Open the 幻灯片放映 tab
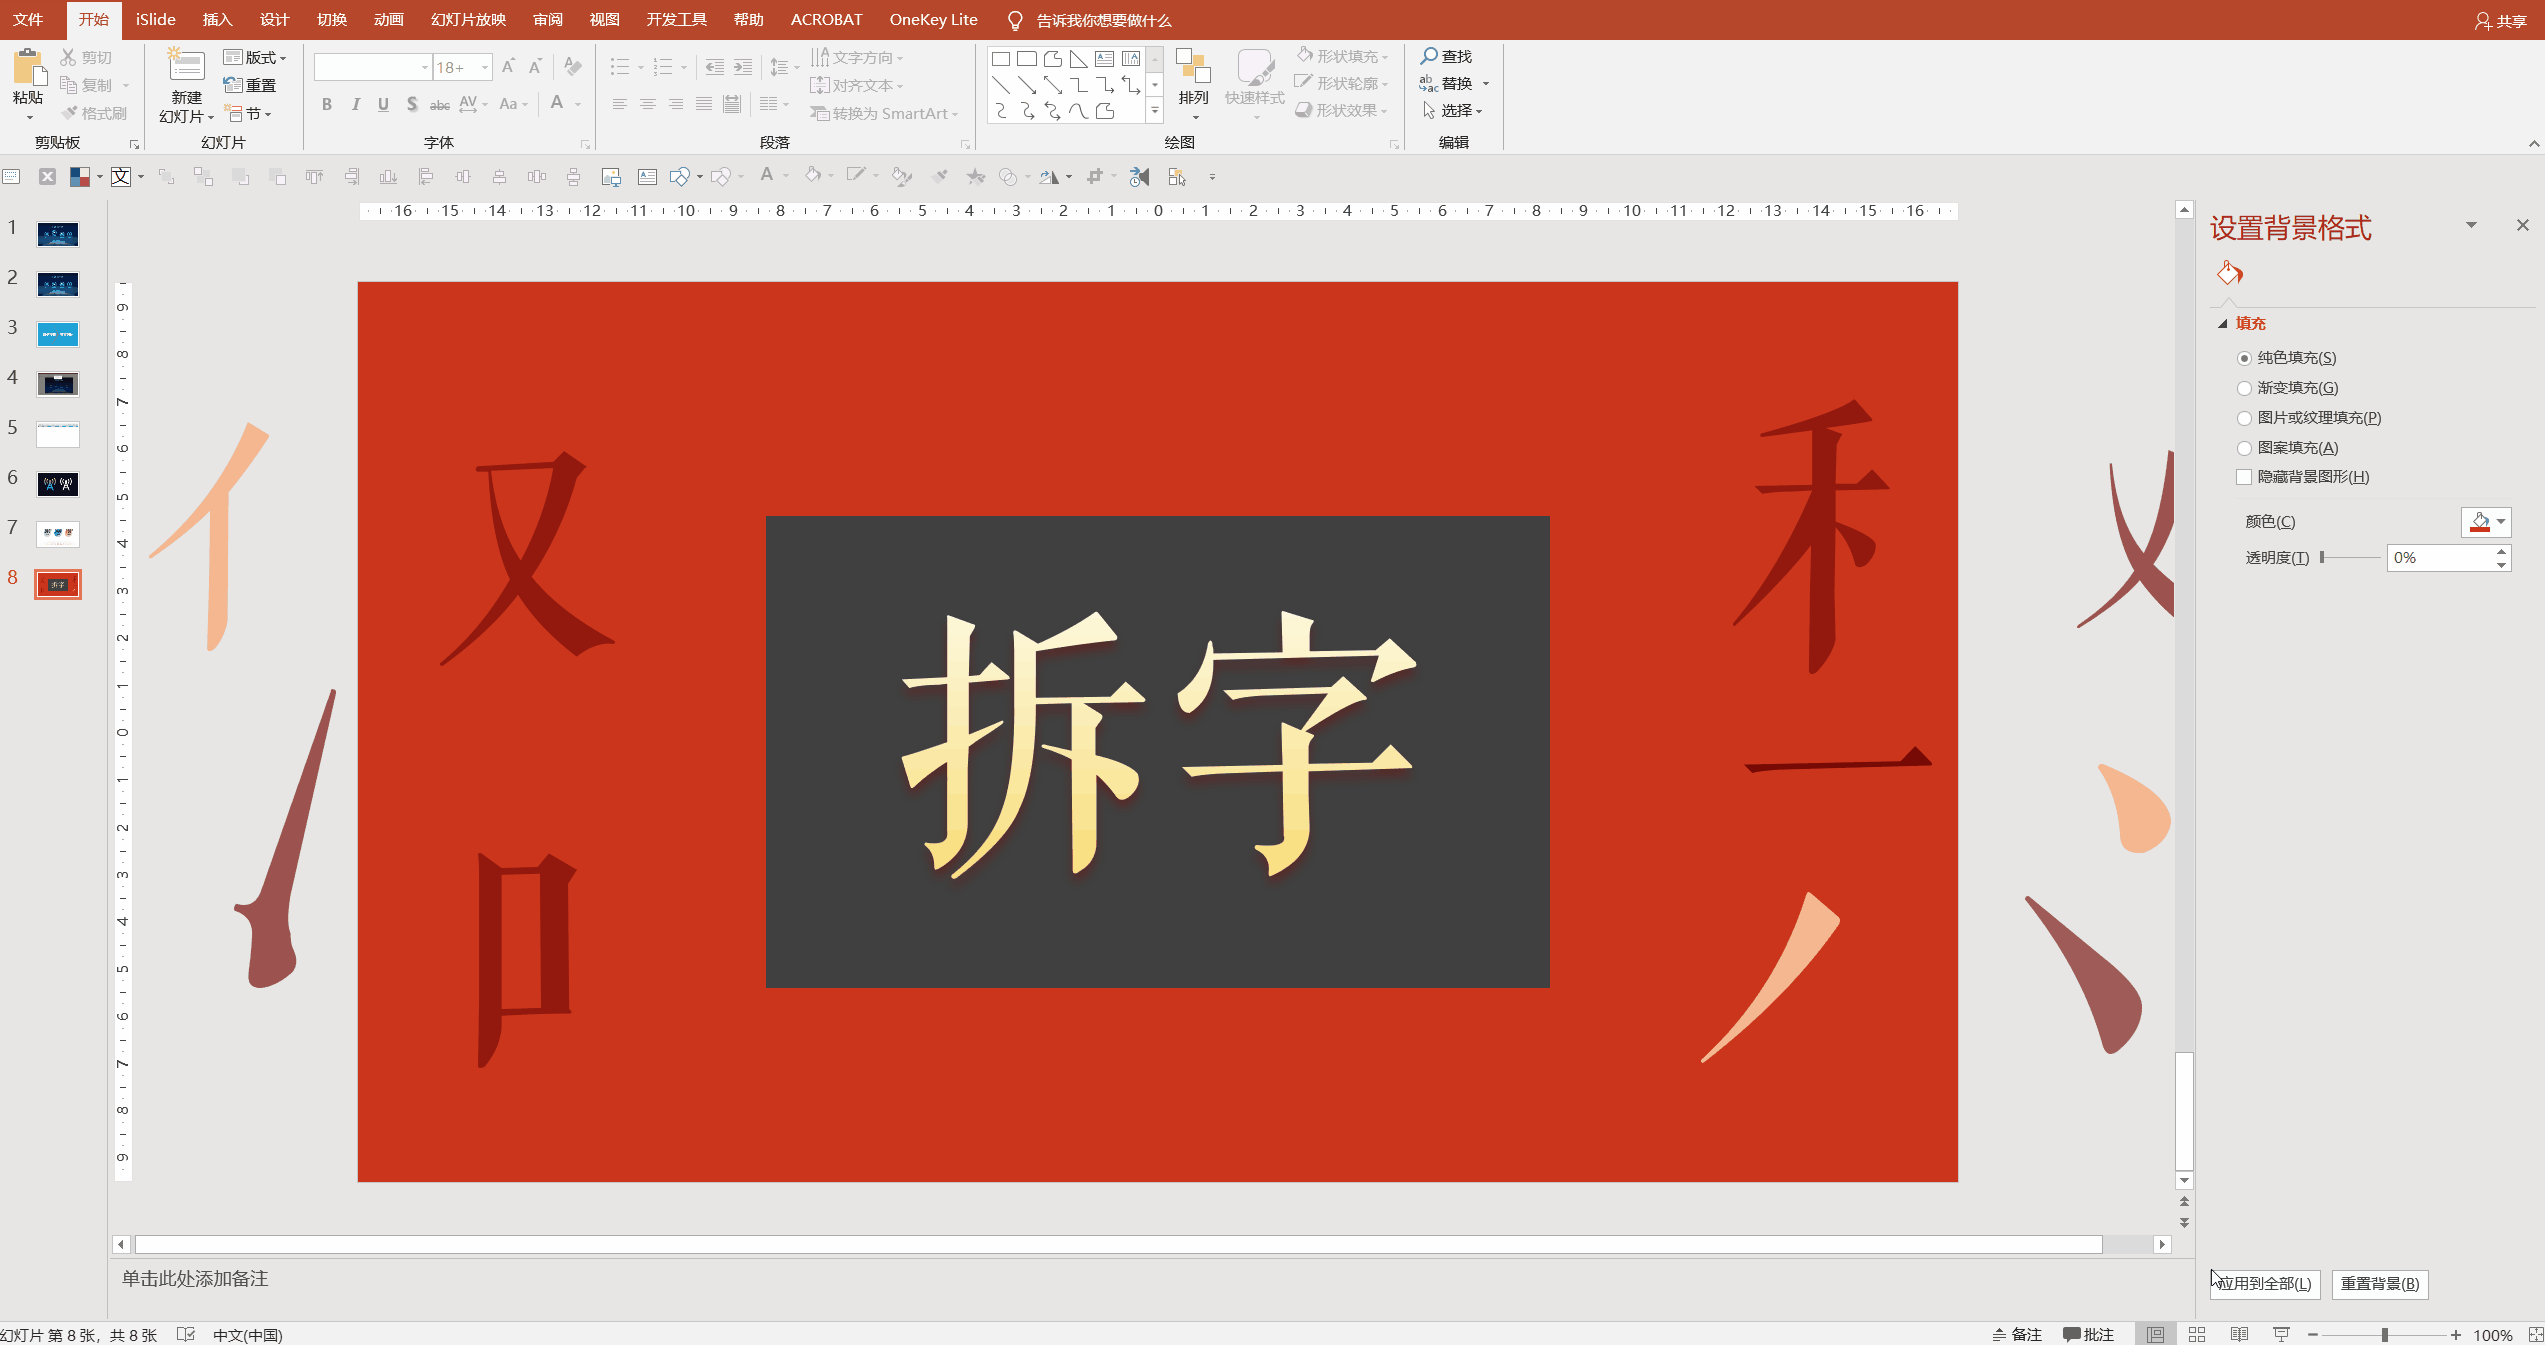Viewport: 2545px width, 1345px height. pyautogui.click(x=466, y=19)
